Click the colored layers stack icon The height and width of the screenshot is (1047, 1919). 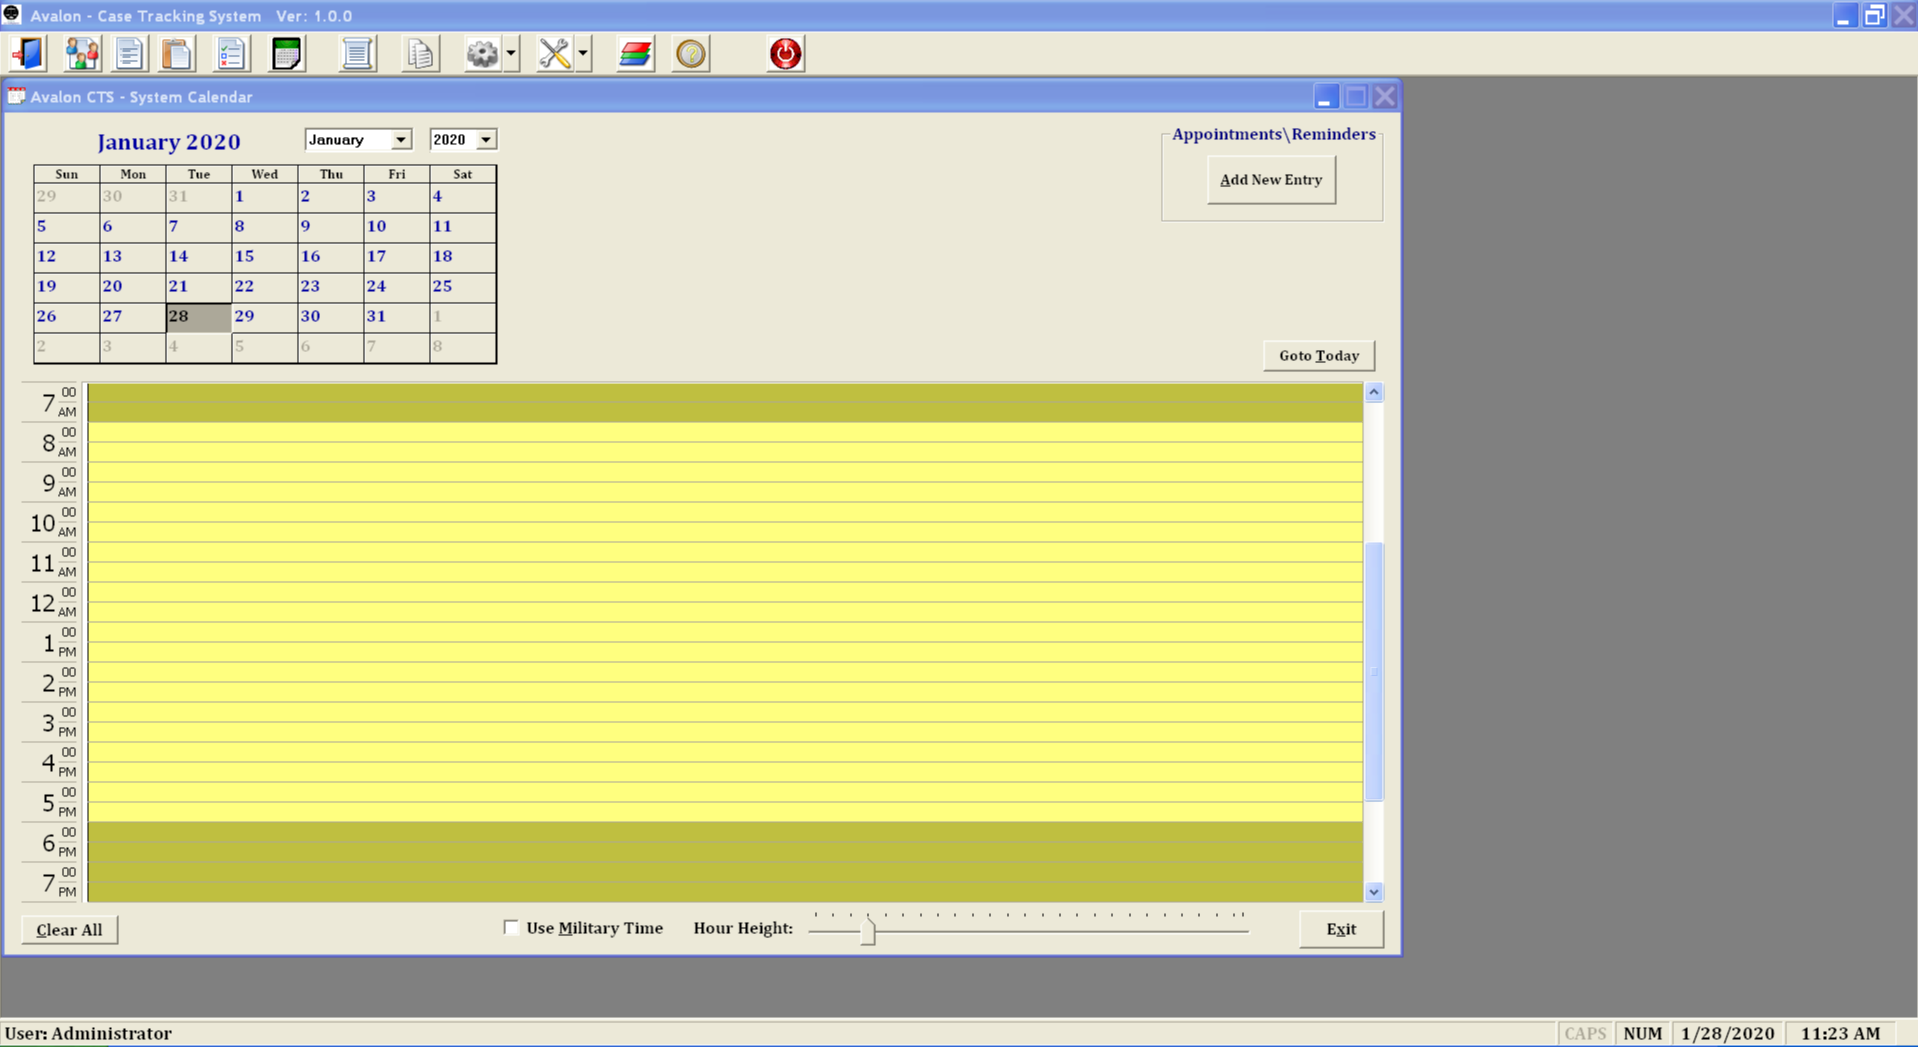click(635, 54)
